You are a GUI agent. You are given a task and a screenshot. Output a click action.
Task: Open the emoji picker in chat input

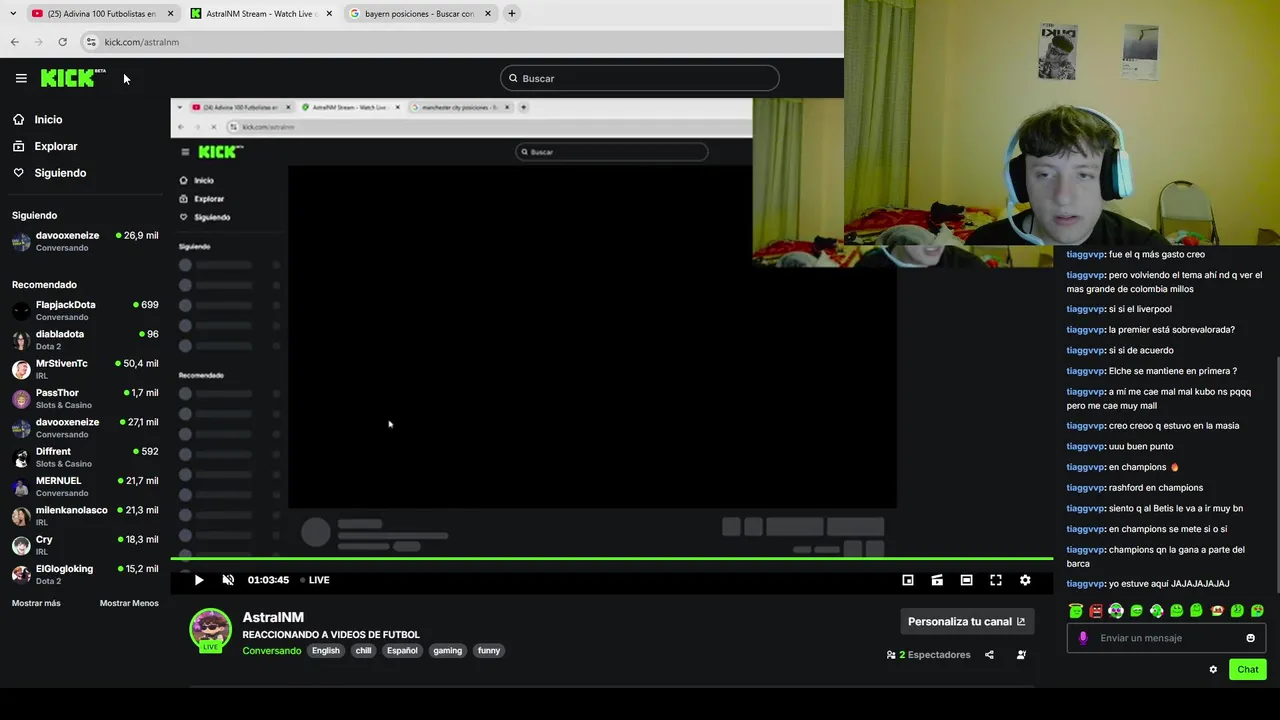[1250, 638]
